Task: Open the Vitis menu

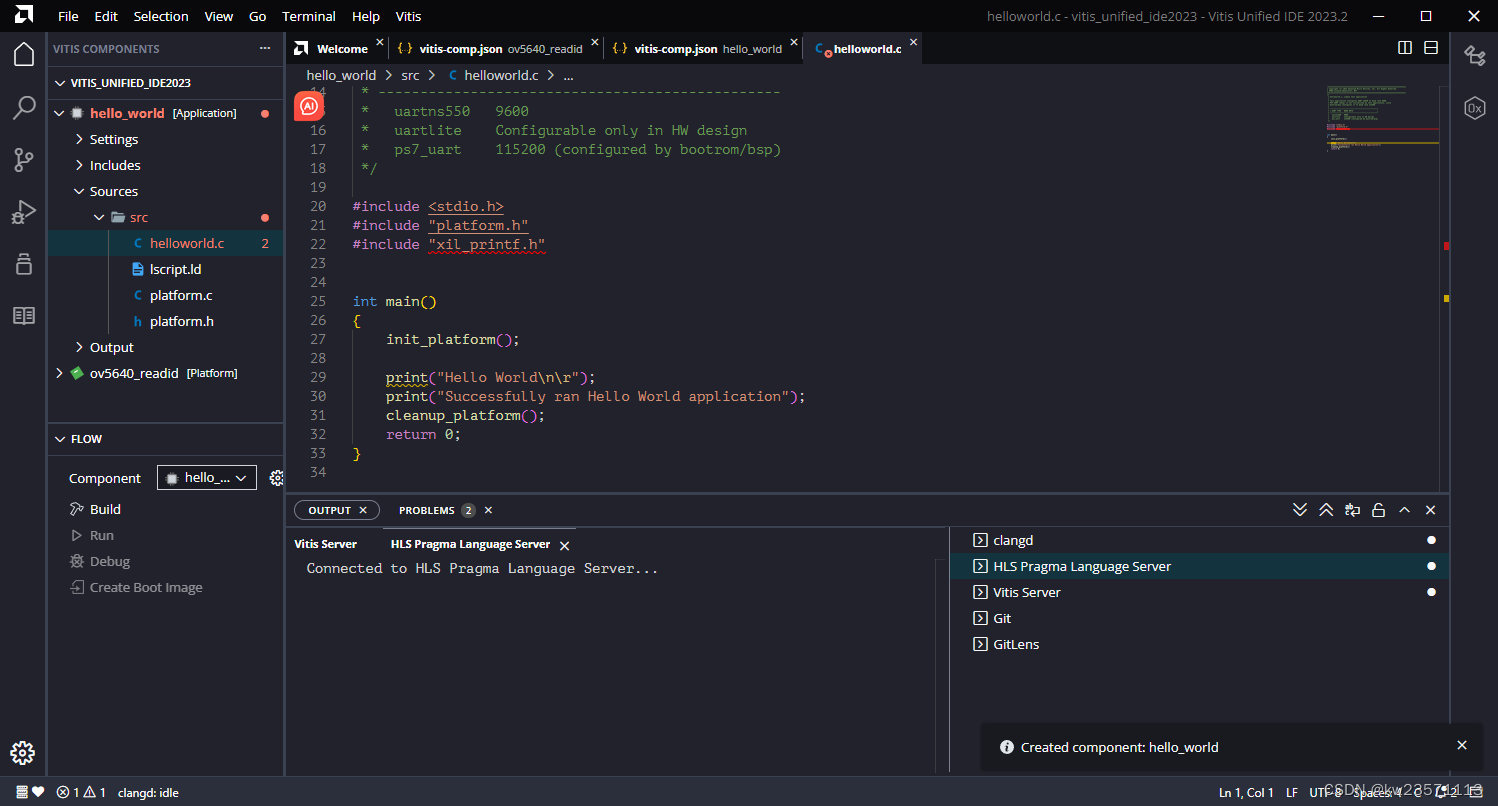Action: [x=408, y=16]
